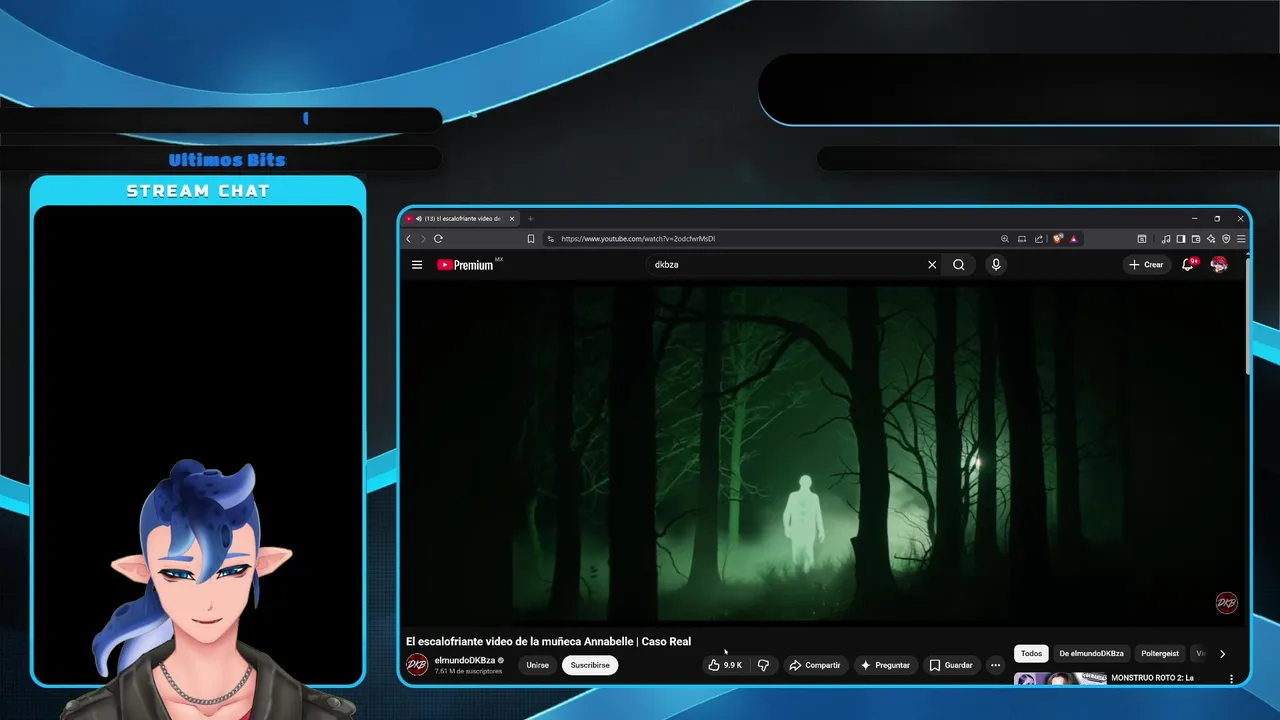This screenshot has width=1280, height=720.
Task: Open the account avatar menu
Action: tap(1219, 265)
